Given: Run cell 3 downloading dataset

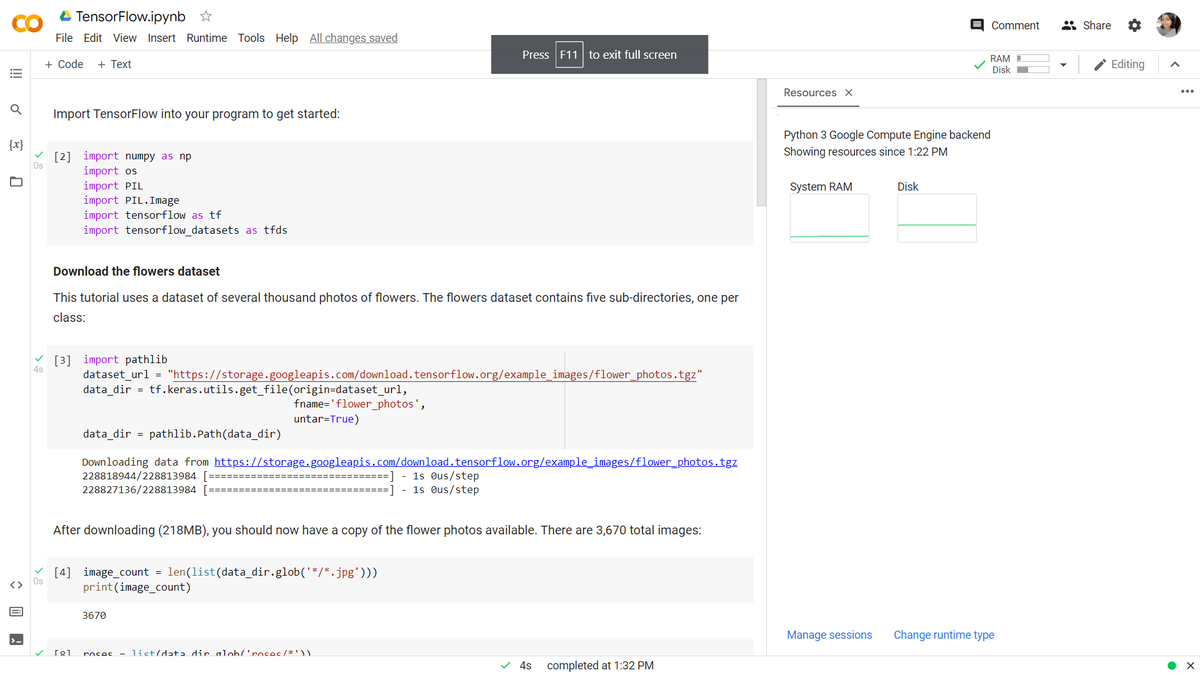Looking at the screenshot, I should tap(62, 360).
